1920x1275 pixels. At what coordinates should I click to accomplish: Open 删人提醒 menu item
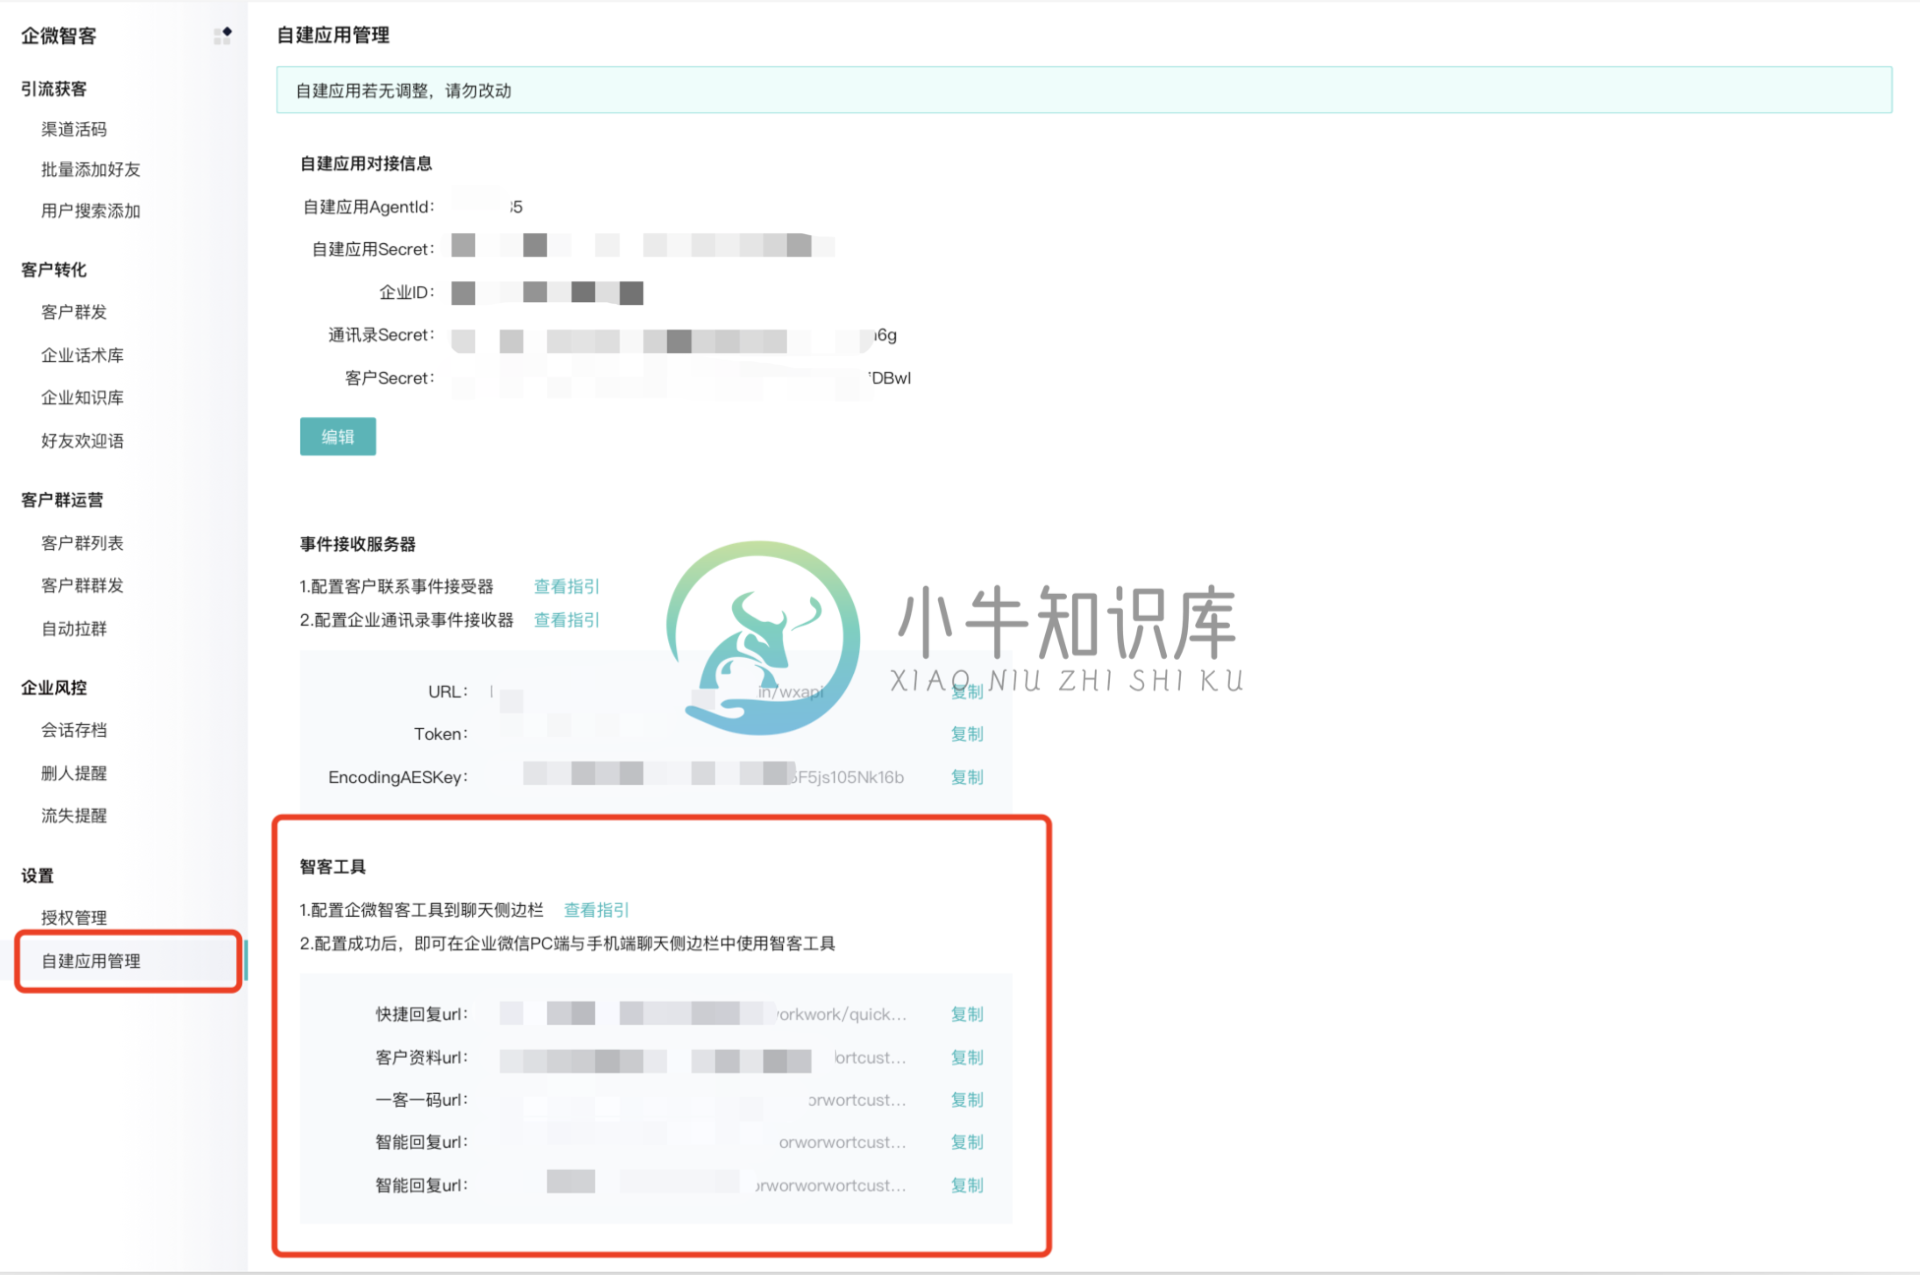coord(74,773)
